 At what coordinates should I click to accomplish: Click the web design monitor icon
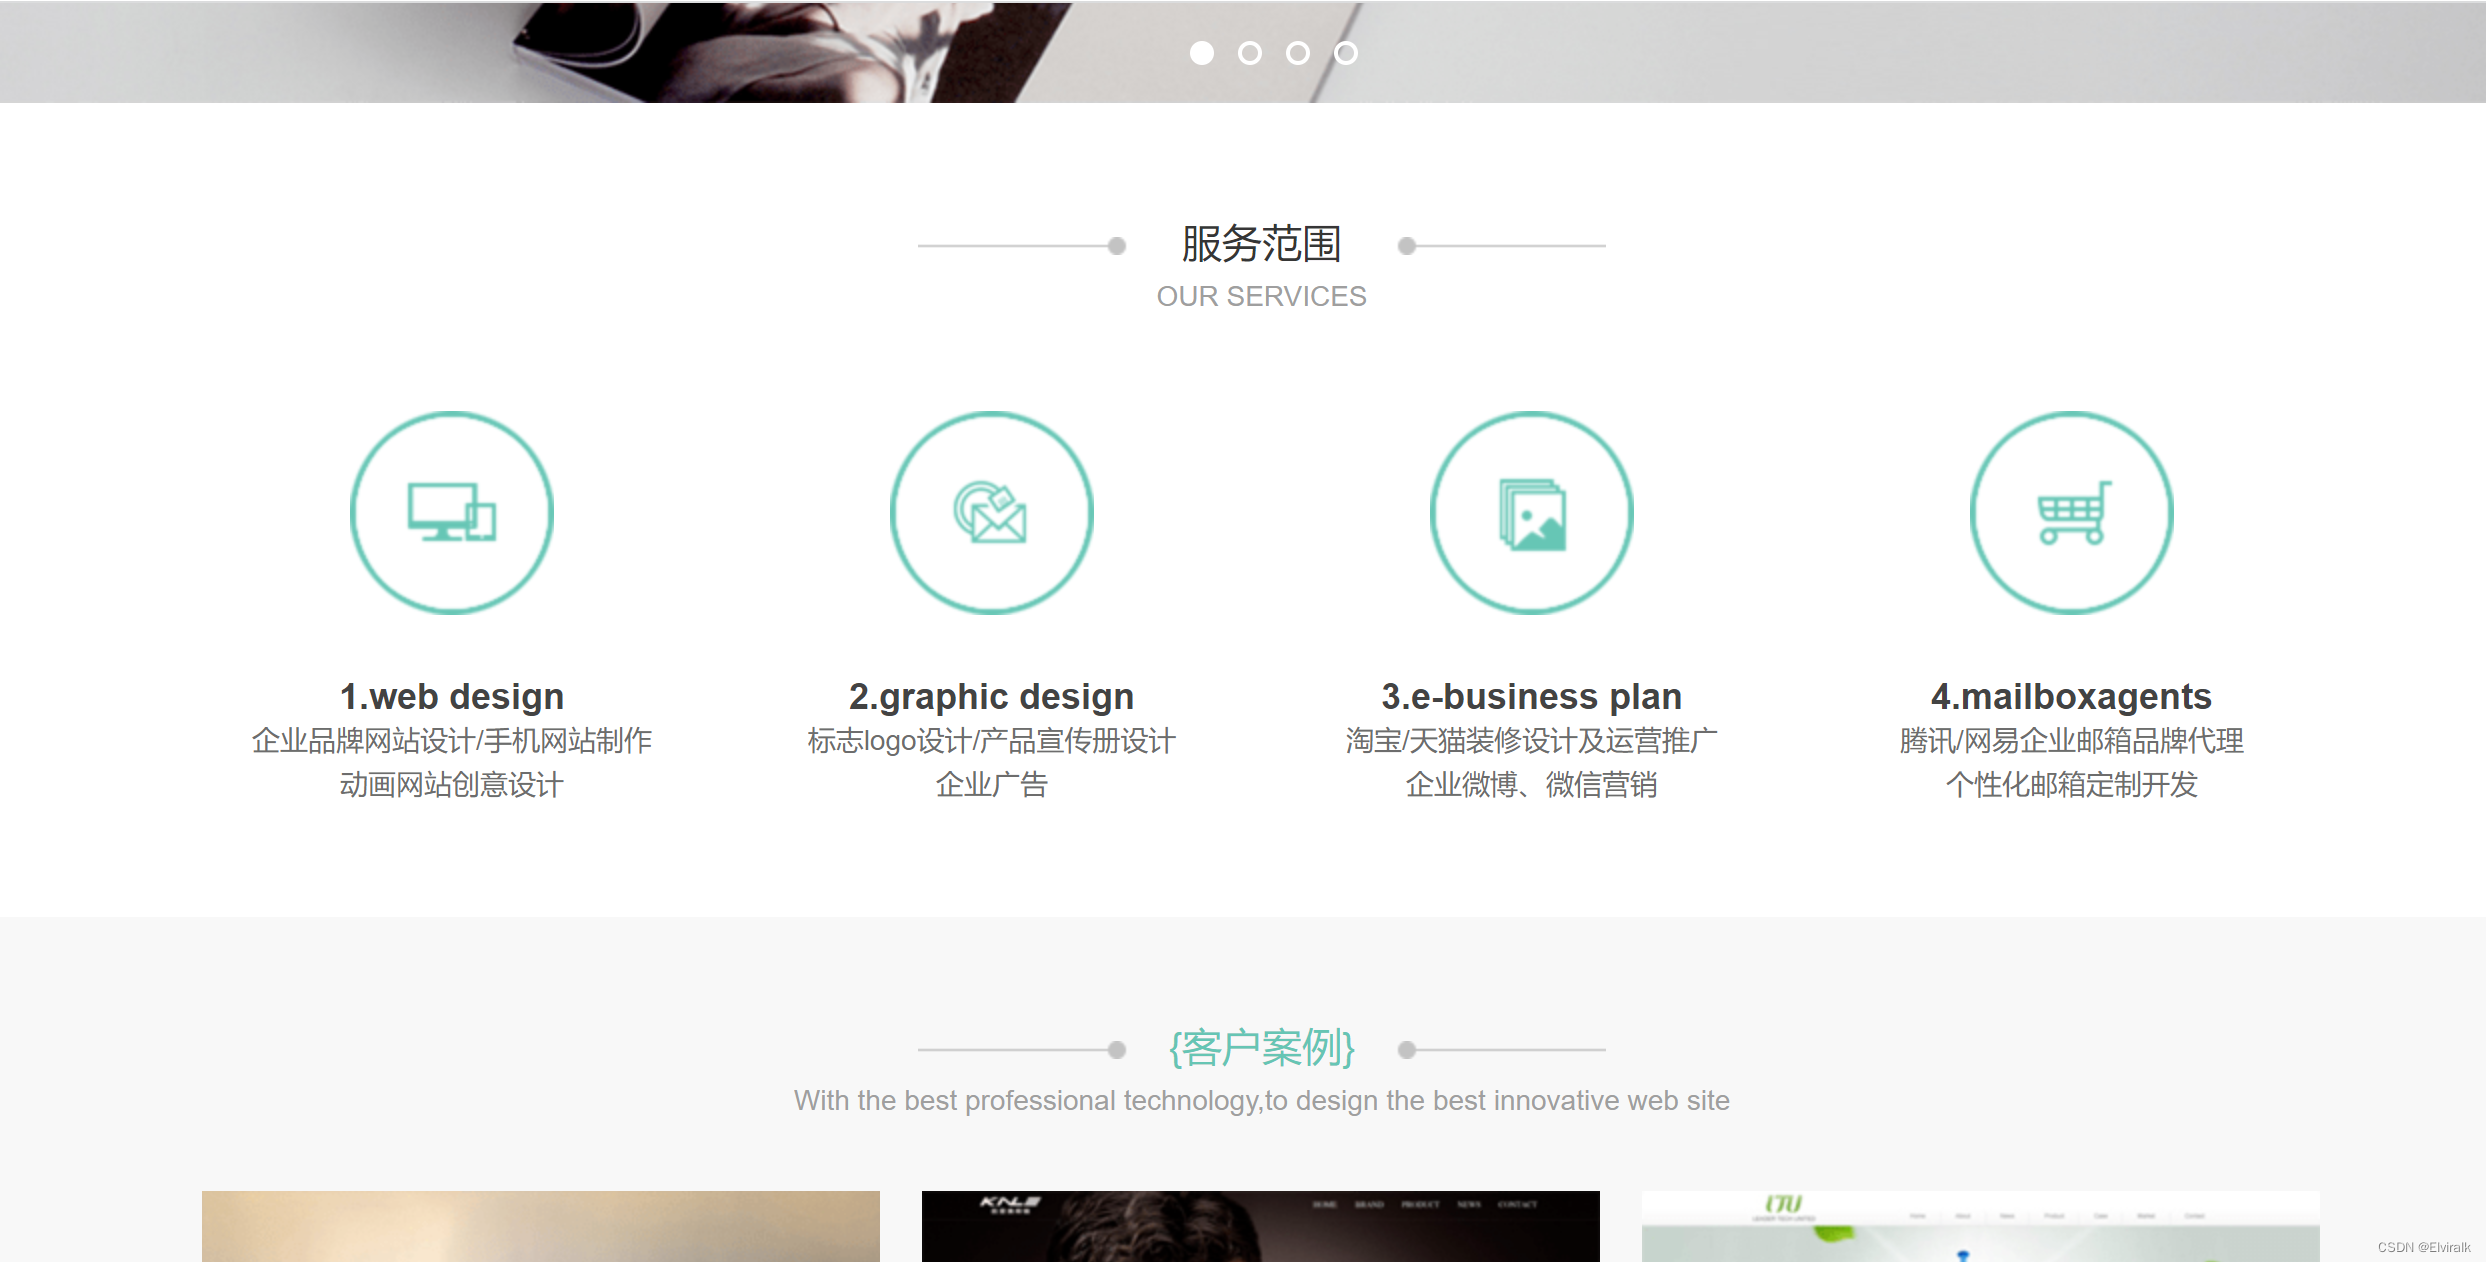(451, 511)
